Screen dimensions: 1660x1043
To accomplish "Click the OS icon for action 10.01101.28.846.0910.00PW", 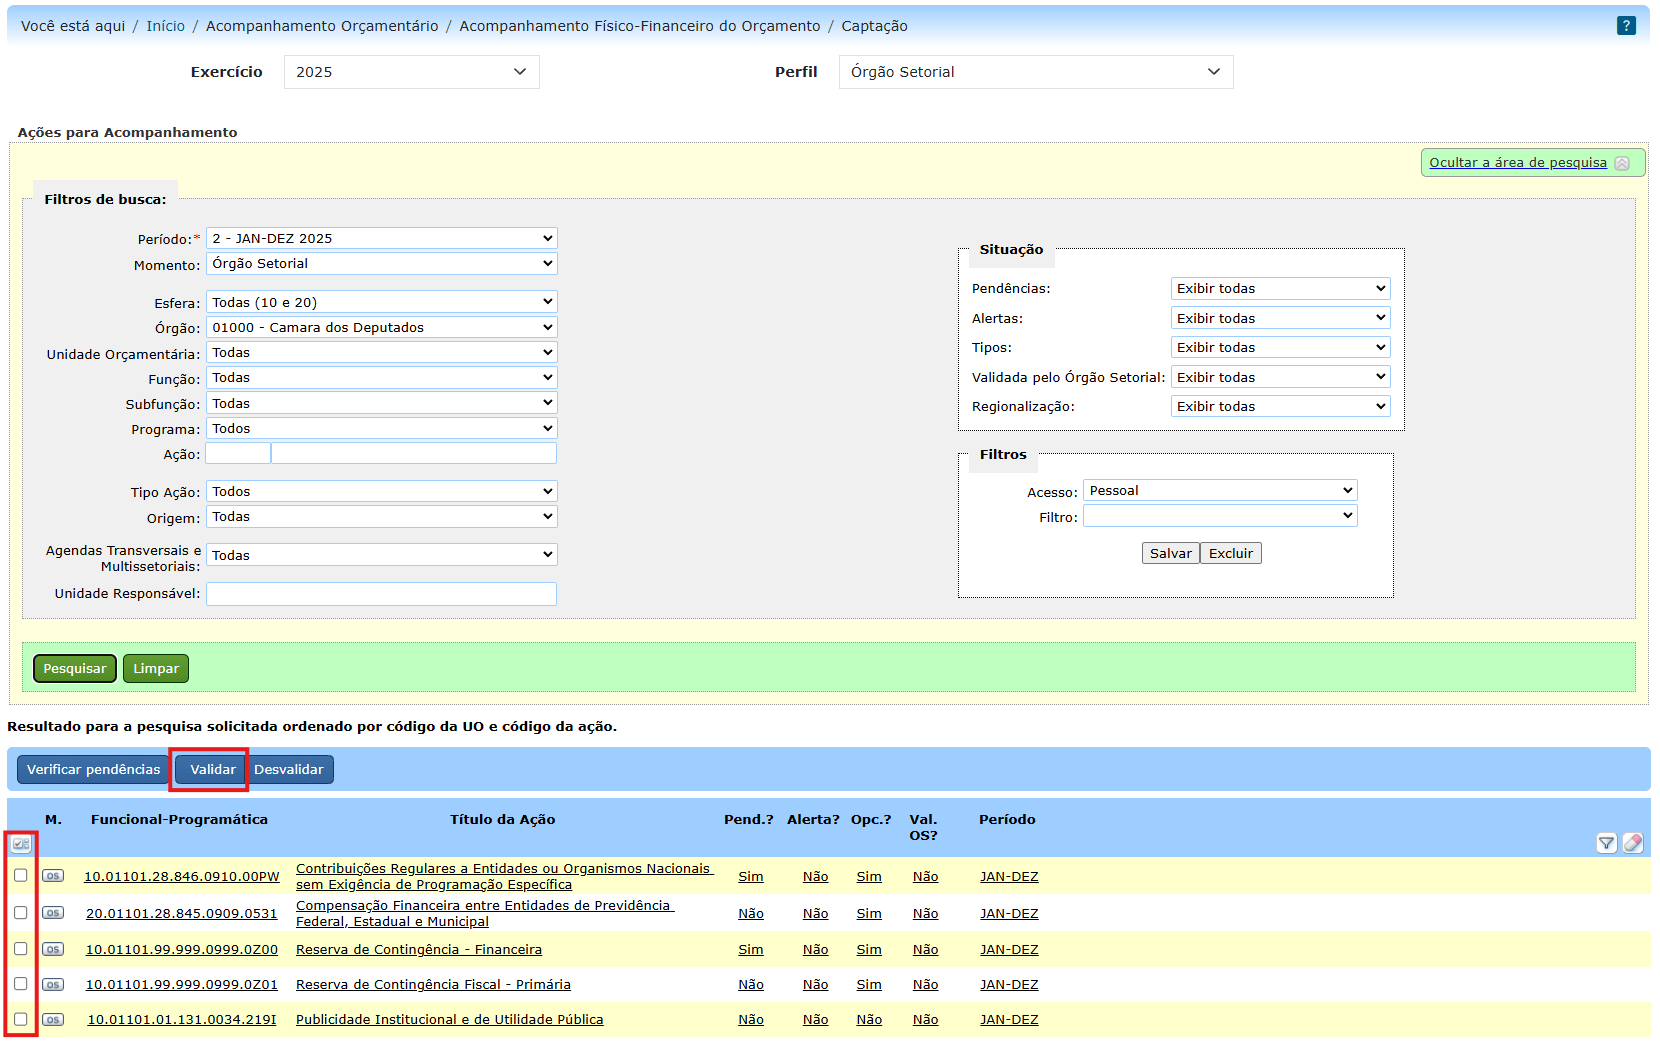I will click(53, 876).
